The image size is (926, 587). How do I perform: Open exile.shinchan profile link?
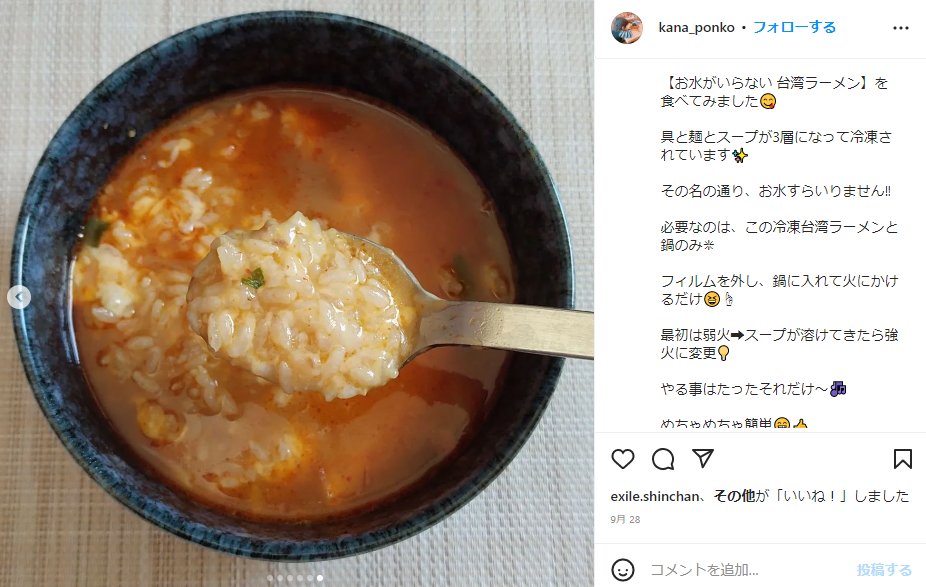[x=655, y=496]
